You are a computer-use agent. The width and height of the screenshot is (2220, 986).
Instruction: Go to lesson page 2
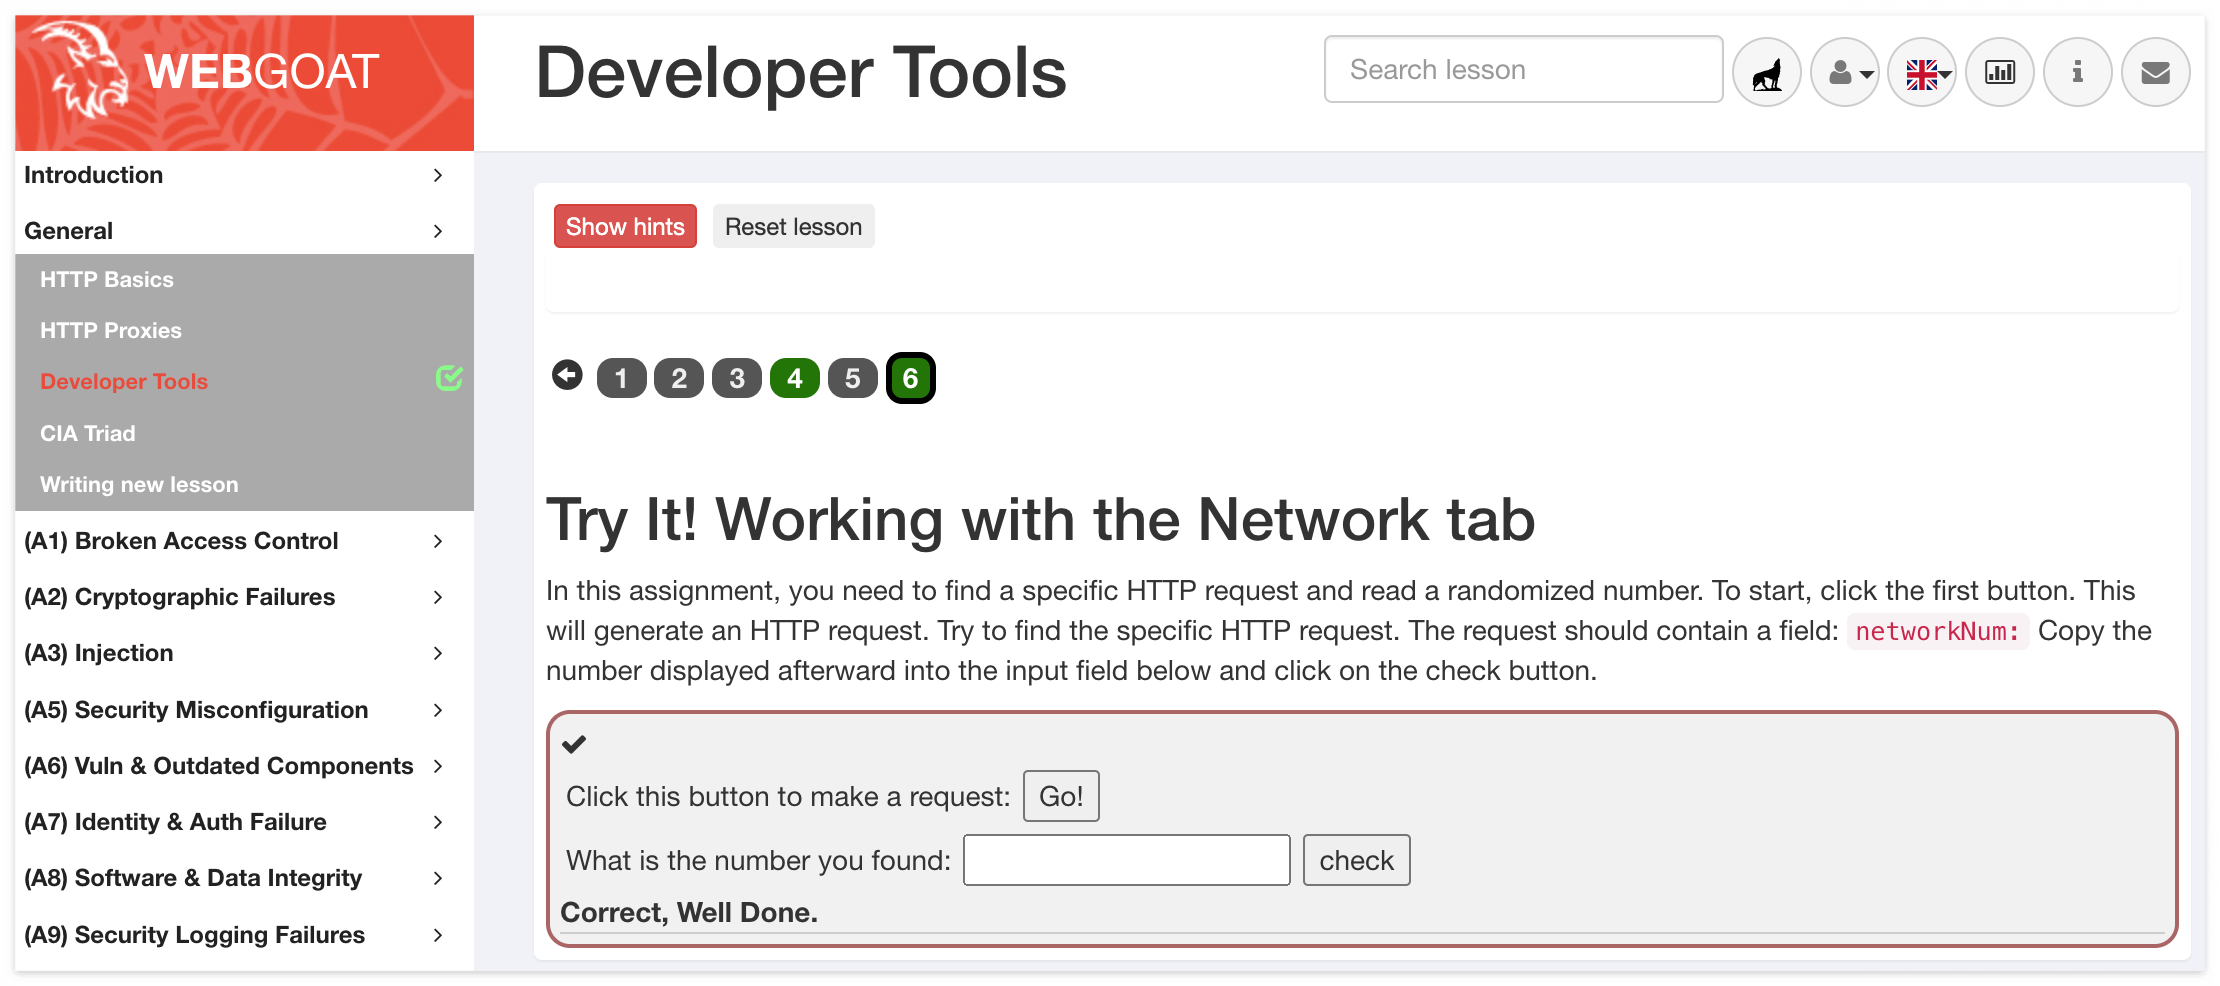679,378
